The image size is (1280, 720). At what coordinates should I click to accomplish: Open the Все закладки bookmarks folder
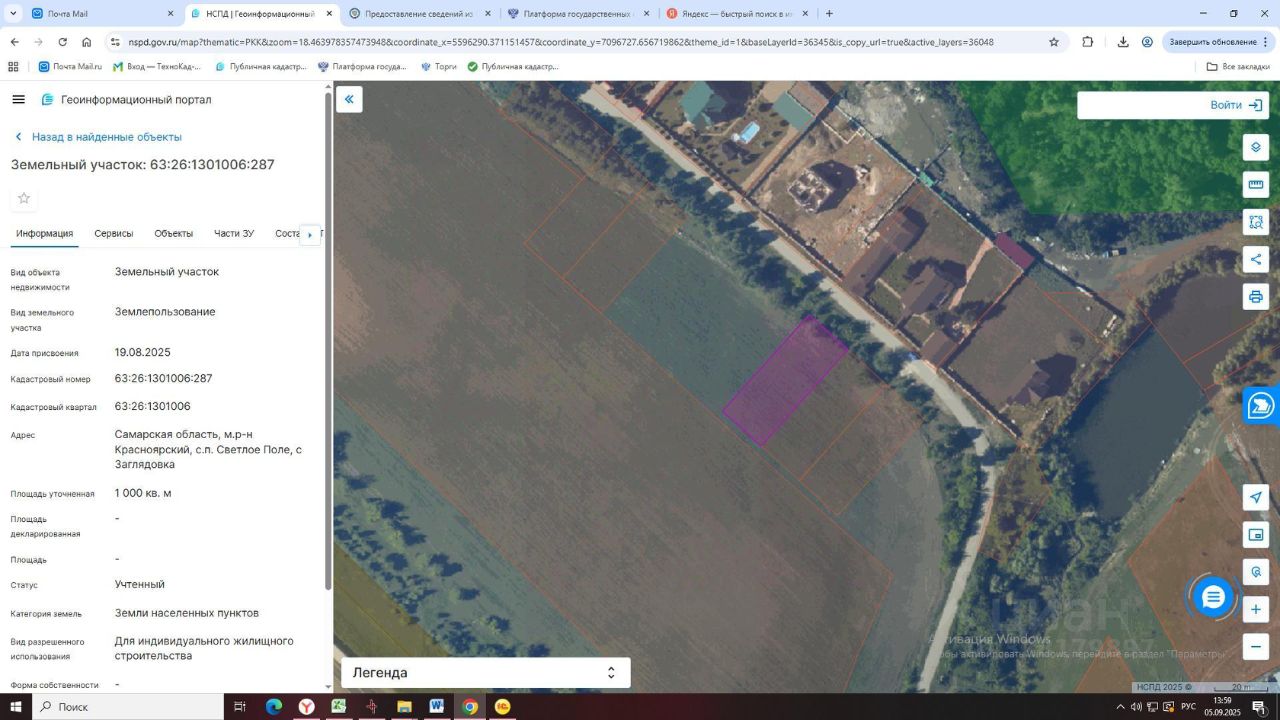click(1239, 66)
